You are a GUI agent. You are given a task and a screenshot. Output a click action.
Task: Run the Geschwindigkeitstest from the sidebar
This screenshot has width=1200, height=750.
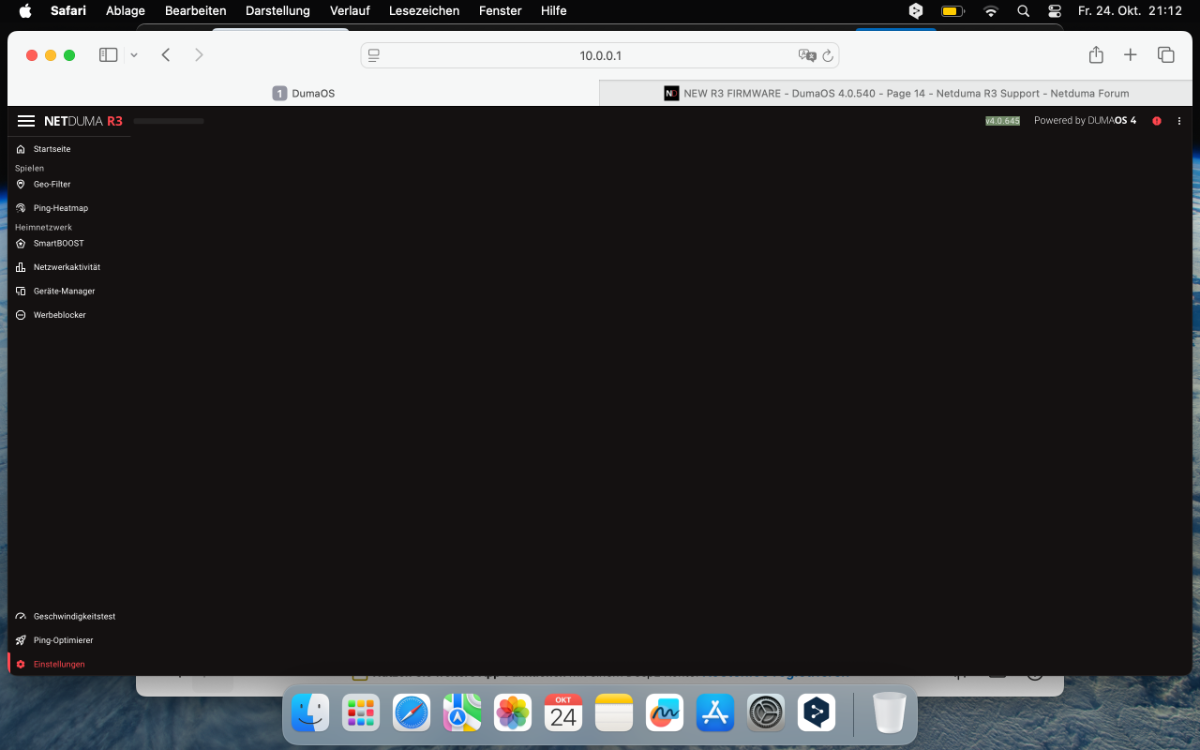(73, 616)
